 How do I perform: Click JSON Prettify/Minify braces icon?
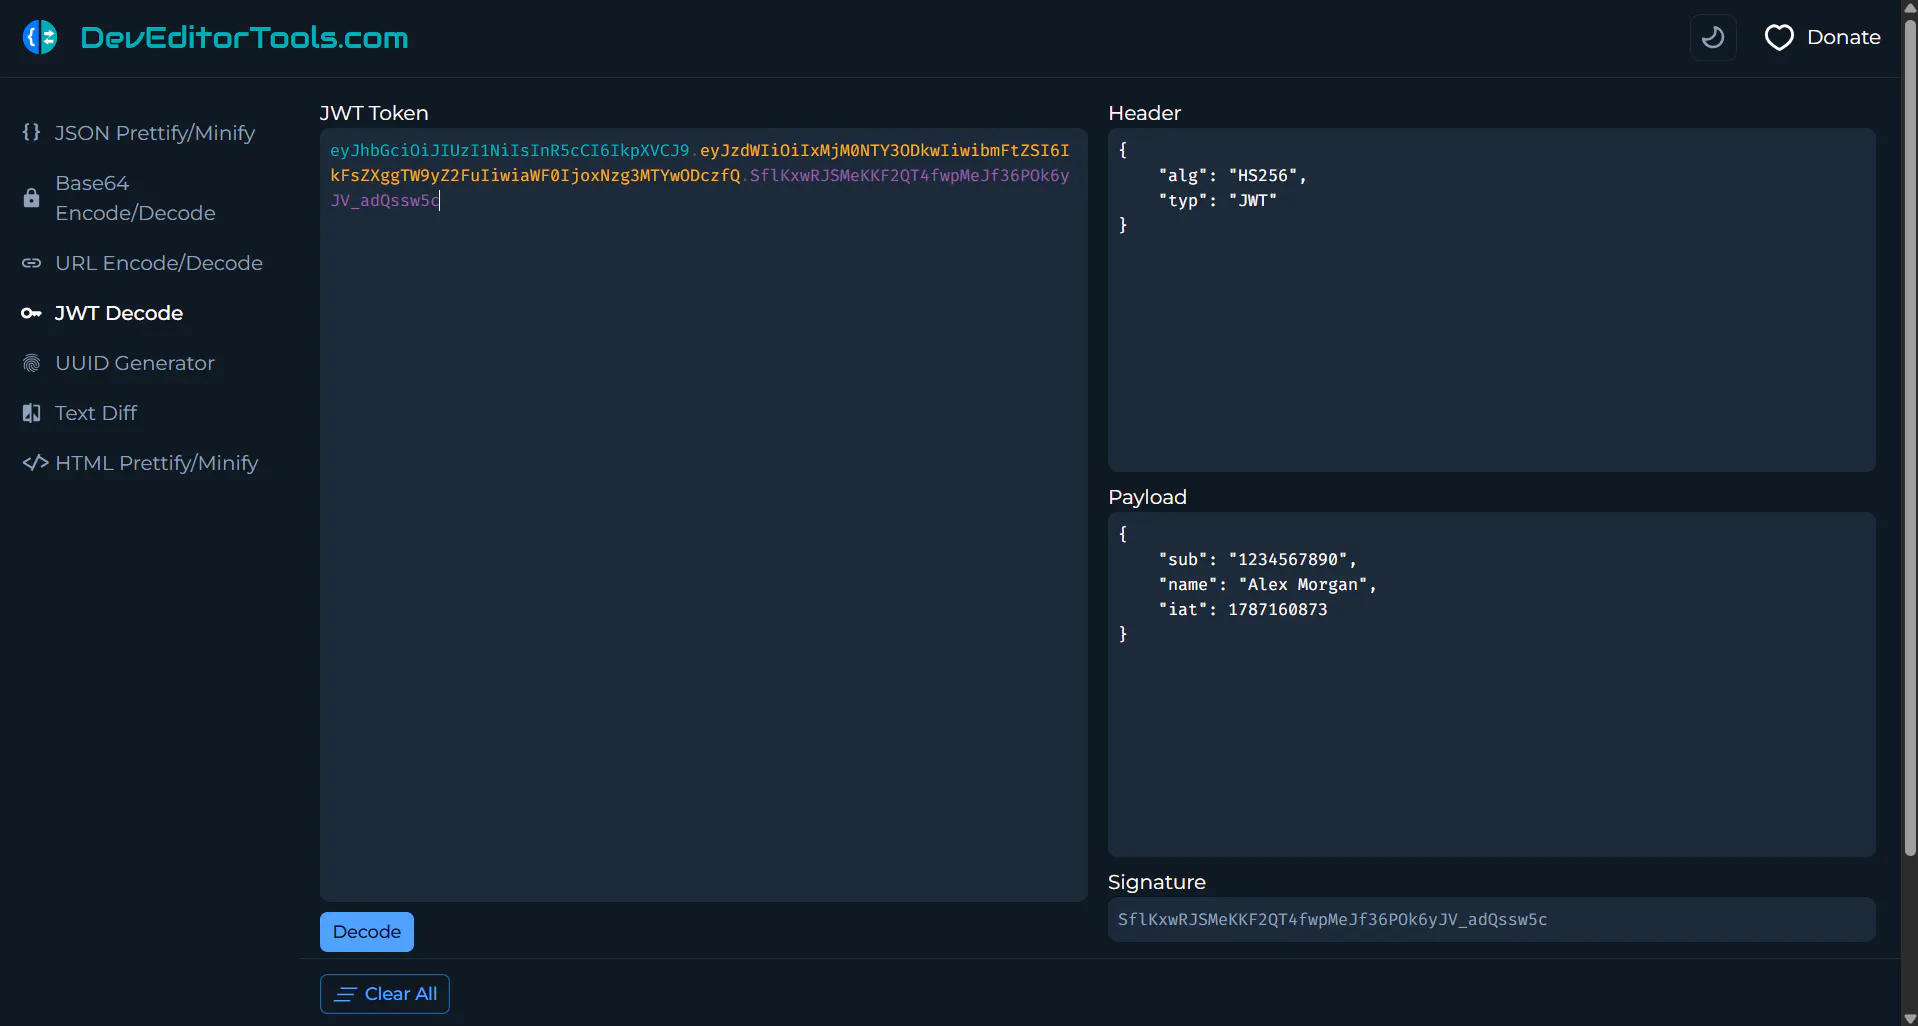coord(31,132)
